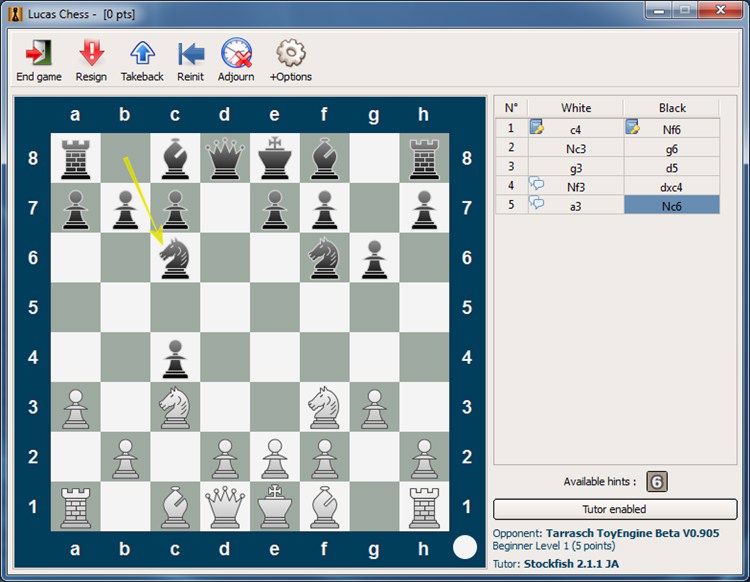
Task: Click the Black column header
Action: point(672,108)
